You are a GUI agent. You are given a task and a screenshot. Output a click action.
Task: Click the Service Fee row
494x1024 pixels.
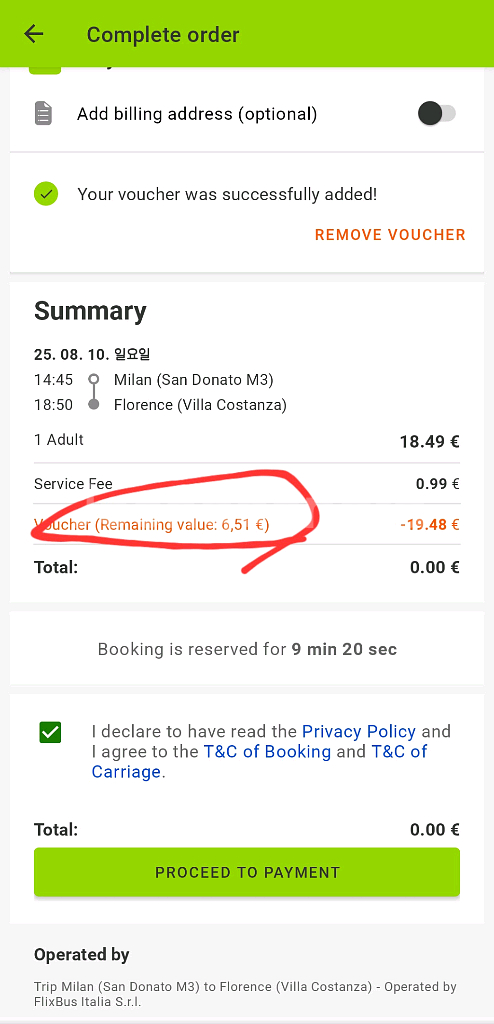click(x=247, y=484)
